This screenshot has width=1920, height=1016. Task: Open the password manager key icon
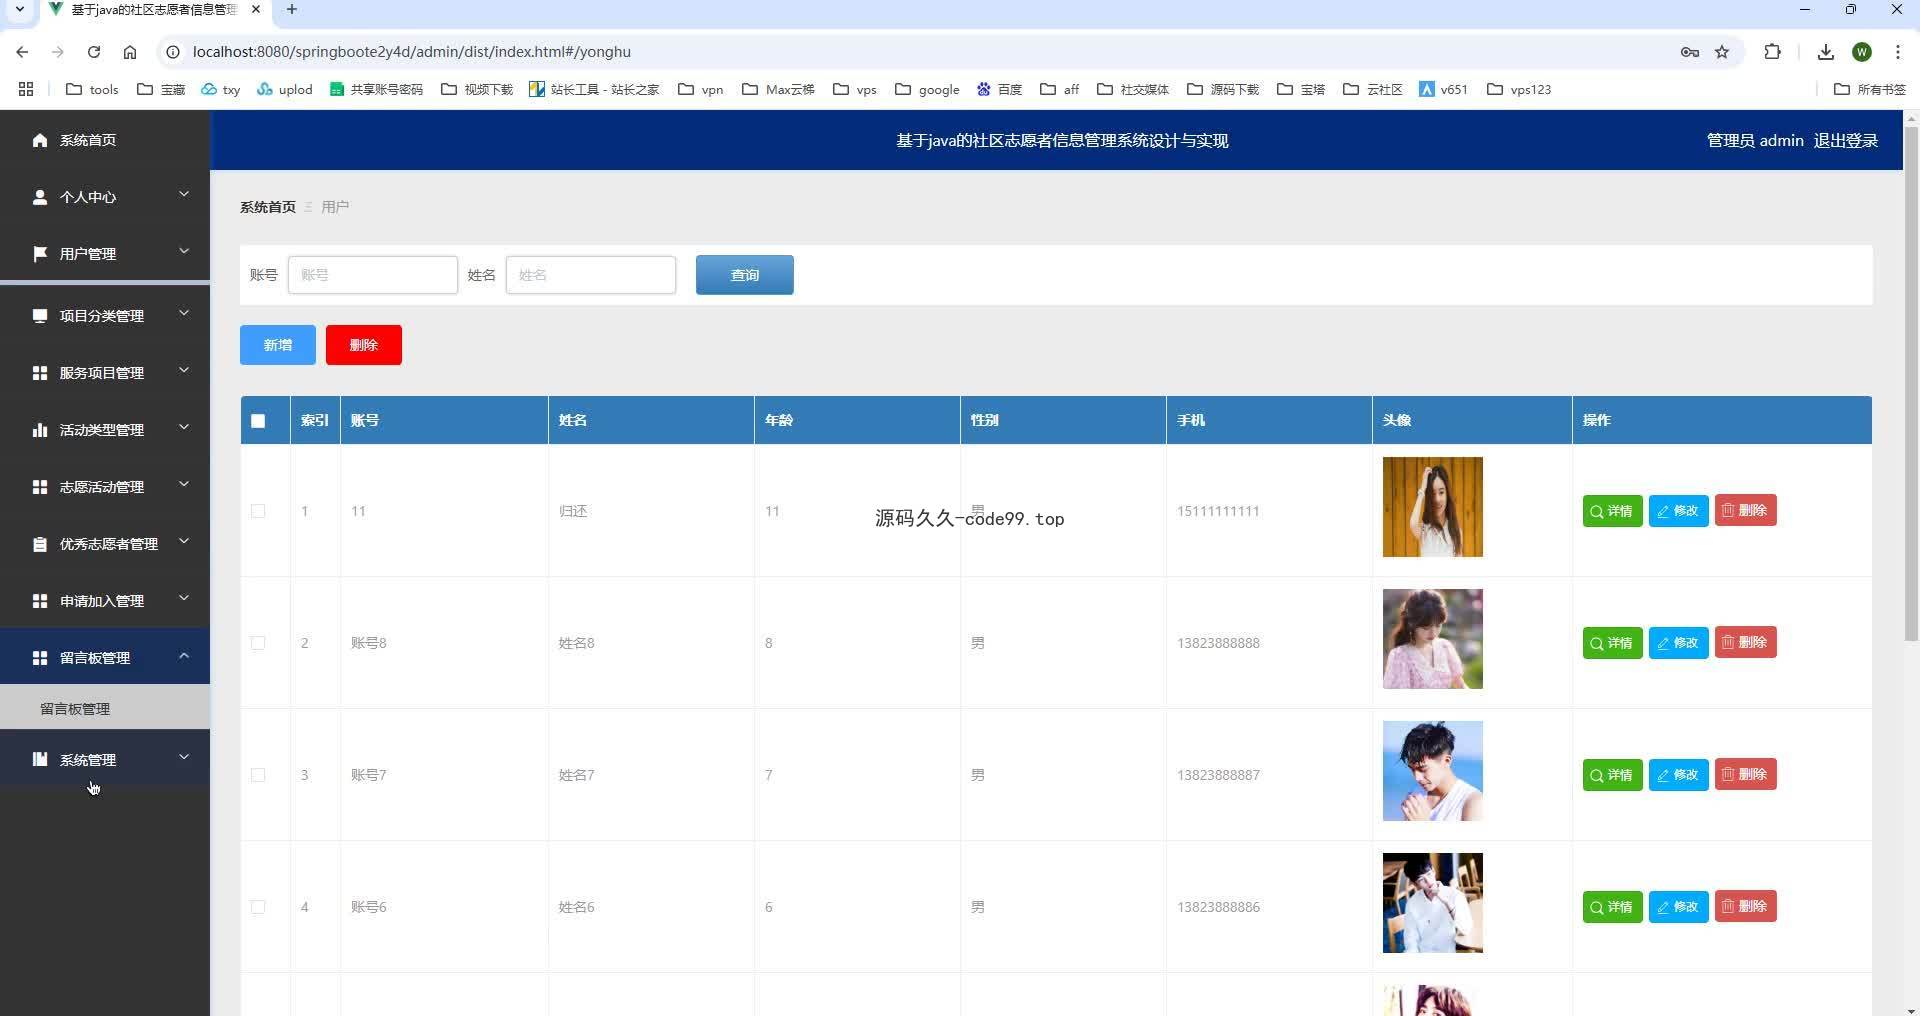point(1690,52)
